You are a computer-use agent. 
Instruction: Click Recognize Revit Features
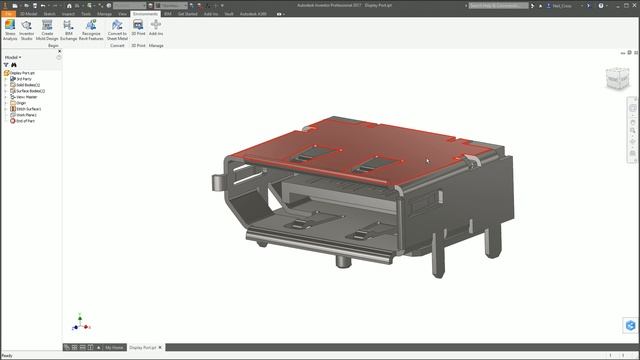click(91, 30)
